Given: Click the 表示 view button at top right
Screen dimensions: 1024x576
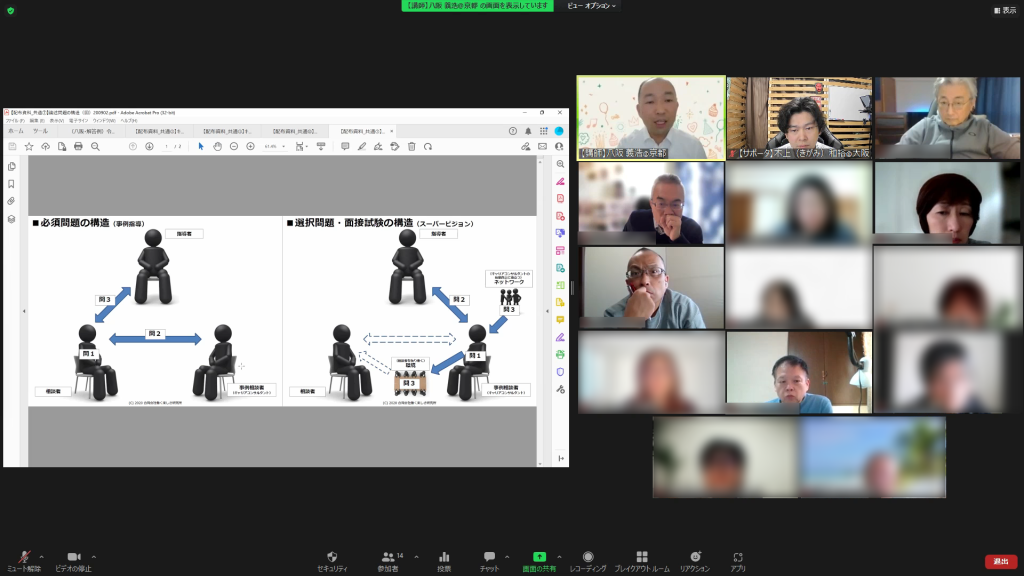Looking at the screenshot, I should 1004,10.
